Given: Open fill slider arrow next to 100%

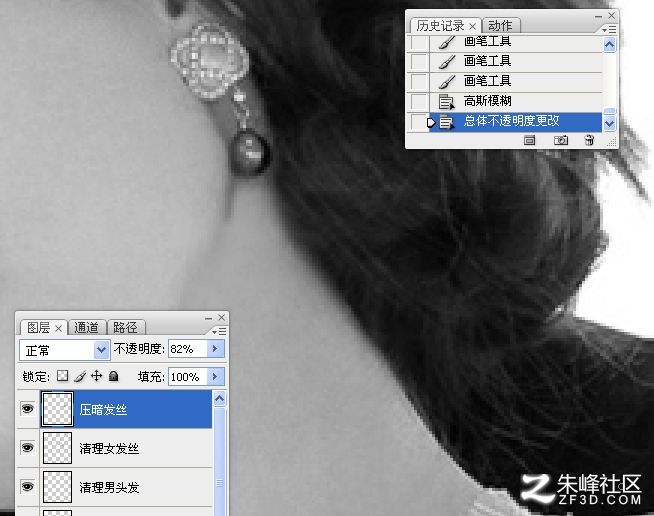Looking at the screenshot, I should (x=215, y=376).
